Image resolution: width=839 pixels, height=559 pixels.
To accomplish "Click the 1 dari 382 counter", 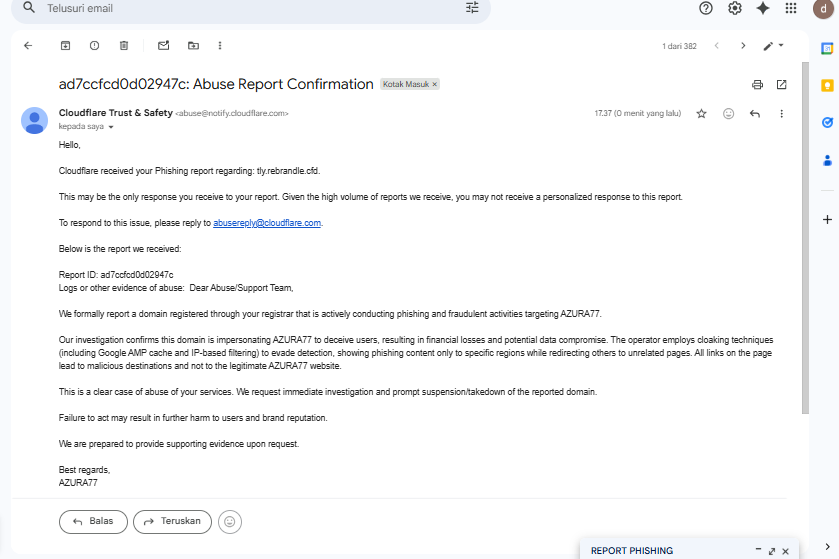I will click(680, 46).
